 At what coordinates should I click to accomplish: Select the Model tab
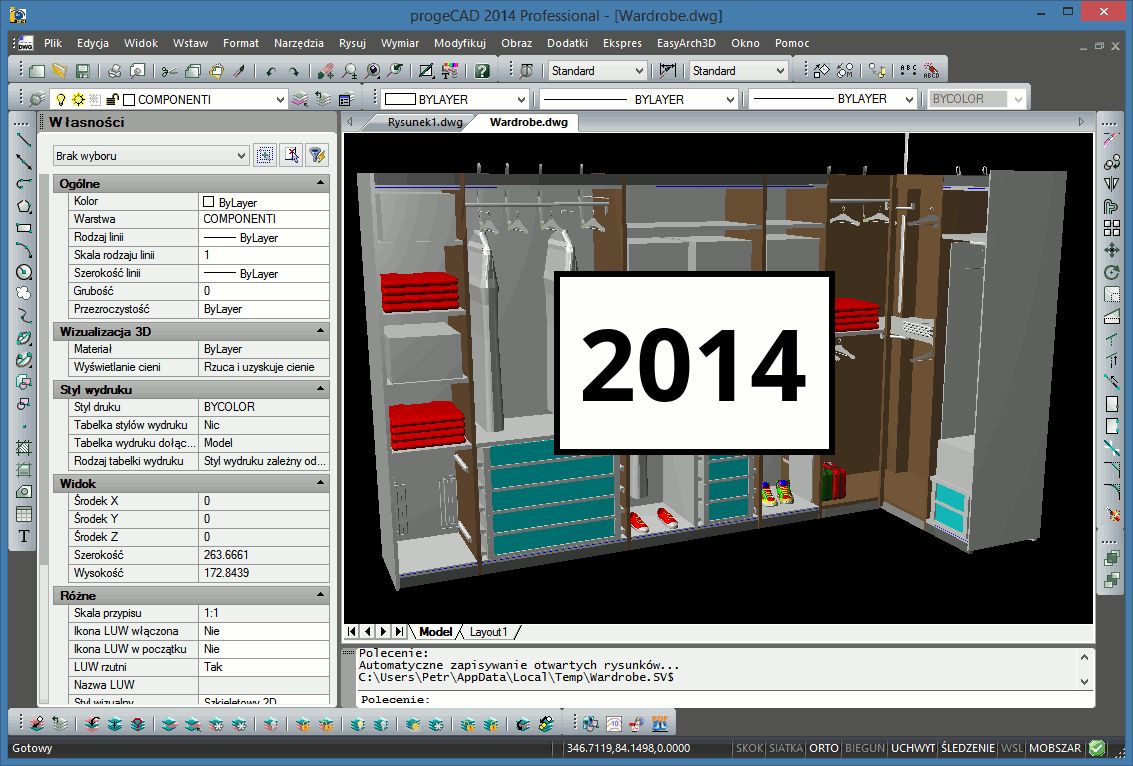(x=435, y=632)
